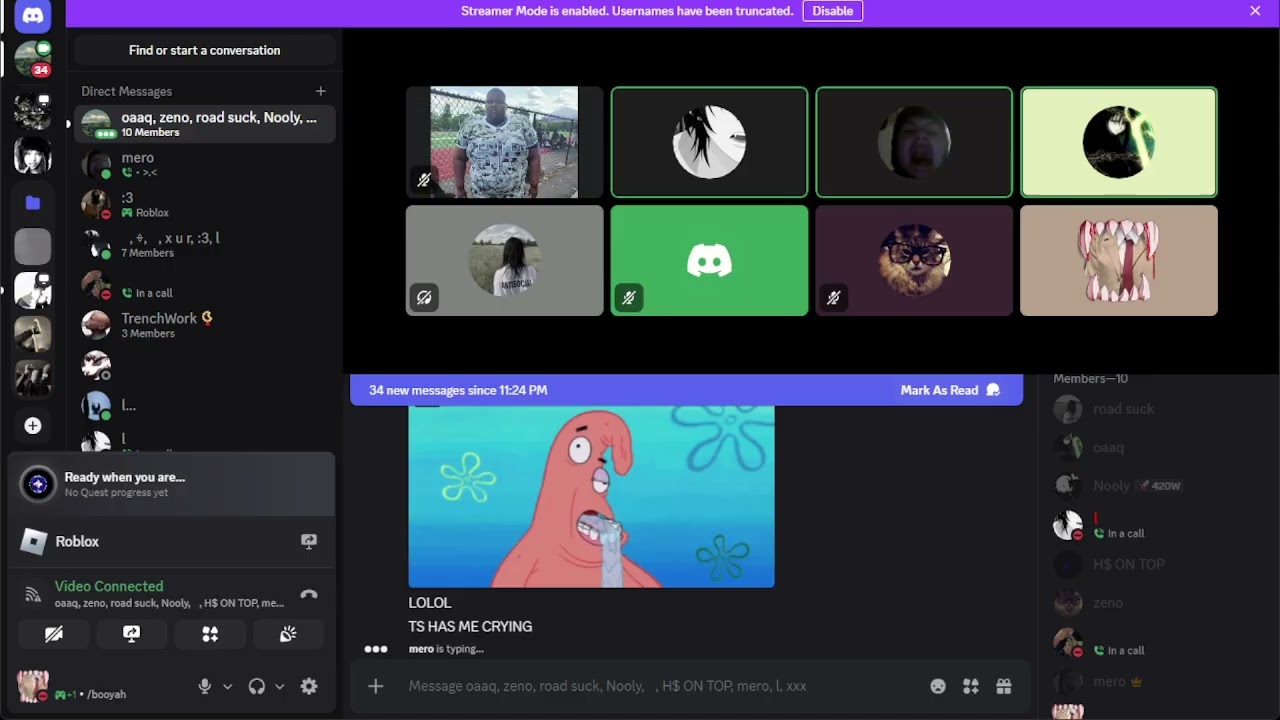Disconnect from the call with hang-up icon
The width and height of the screenshot is (1280, 720).
pos(309,594)
